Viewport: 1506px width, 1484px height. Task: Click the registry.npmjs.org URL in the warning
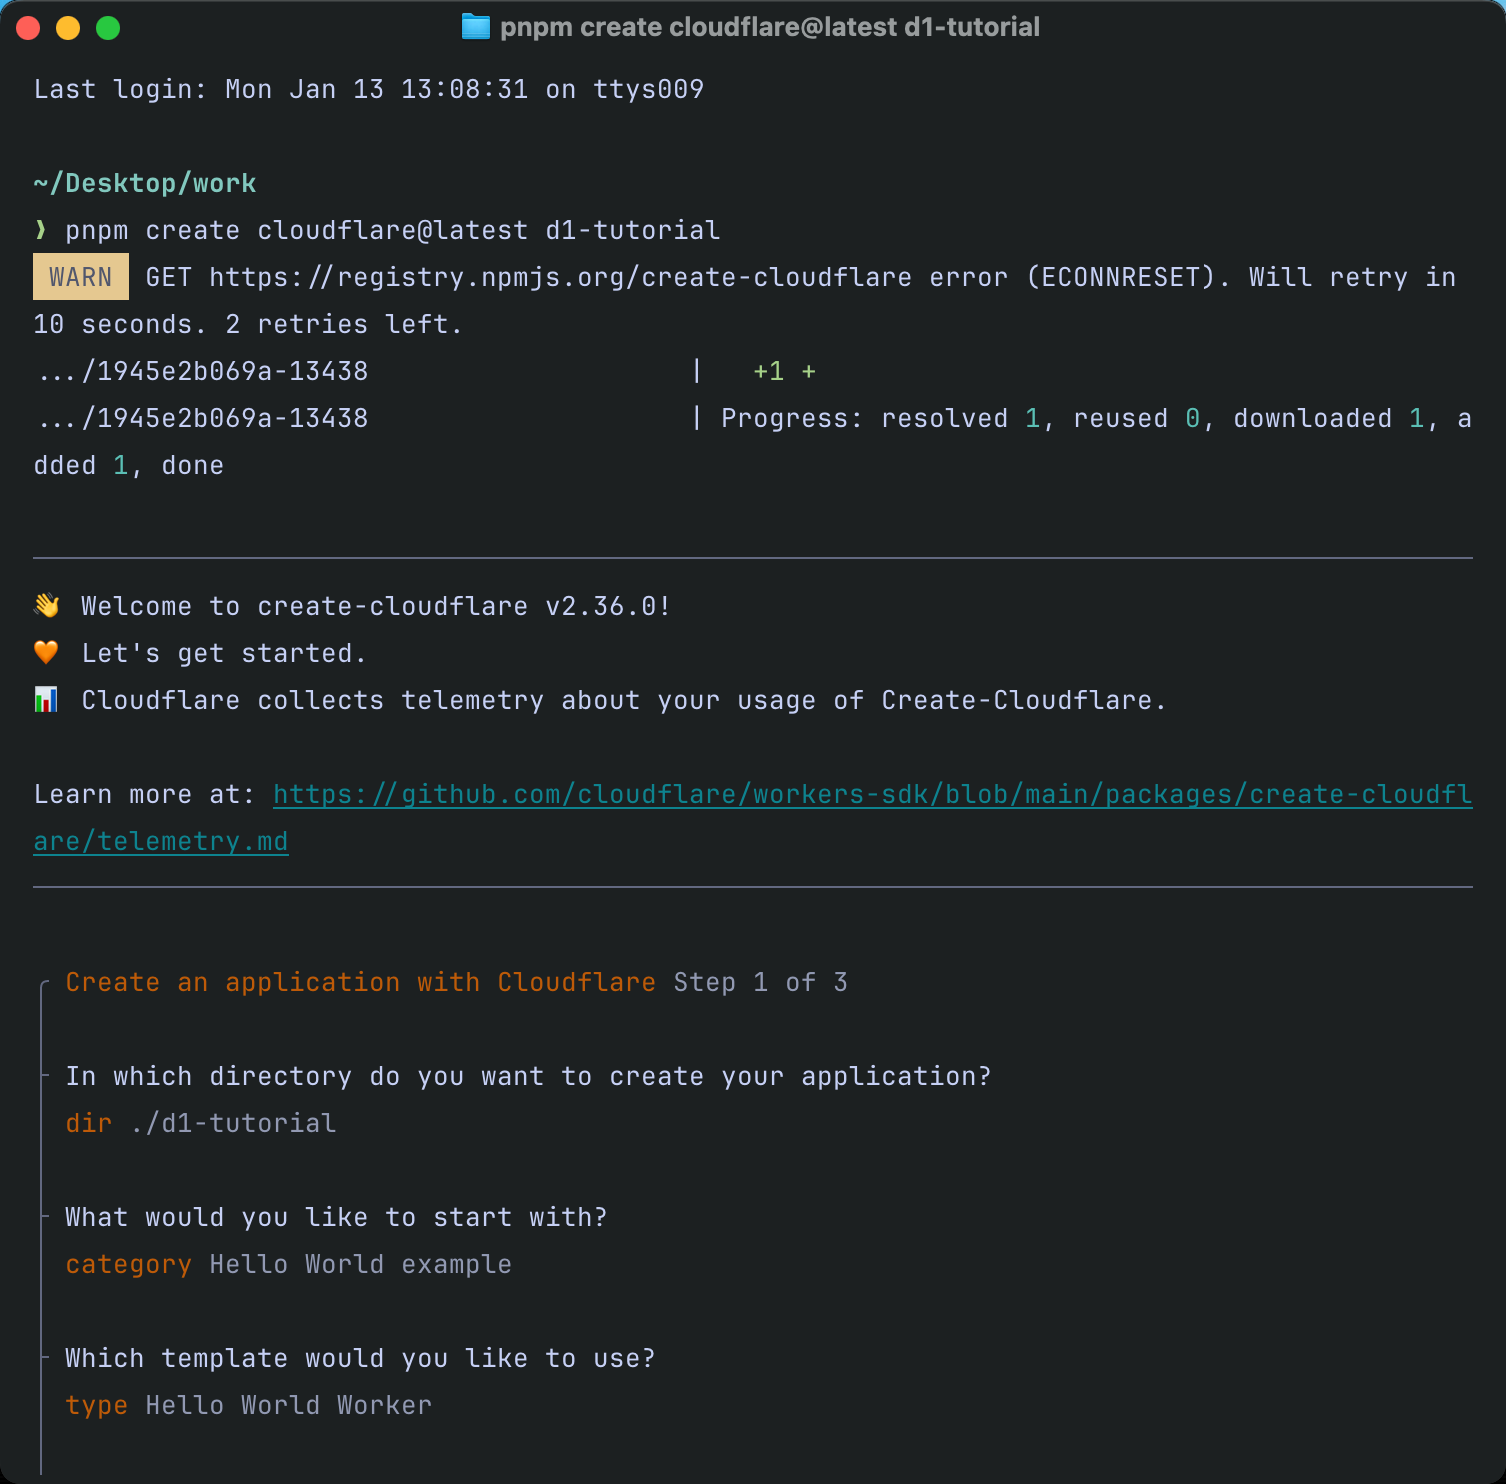point(560,277)
